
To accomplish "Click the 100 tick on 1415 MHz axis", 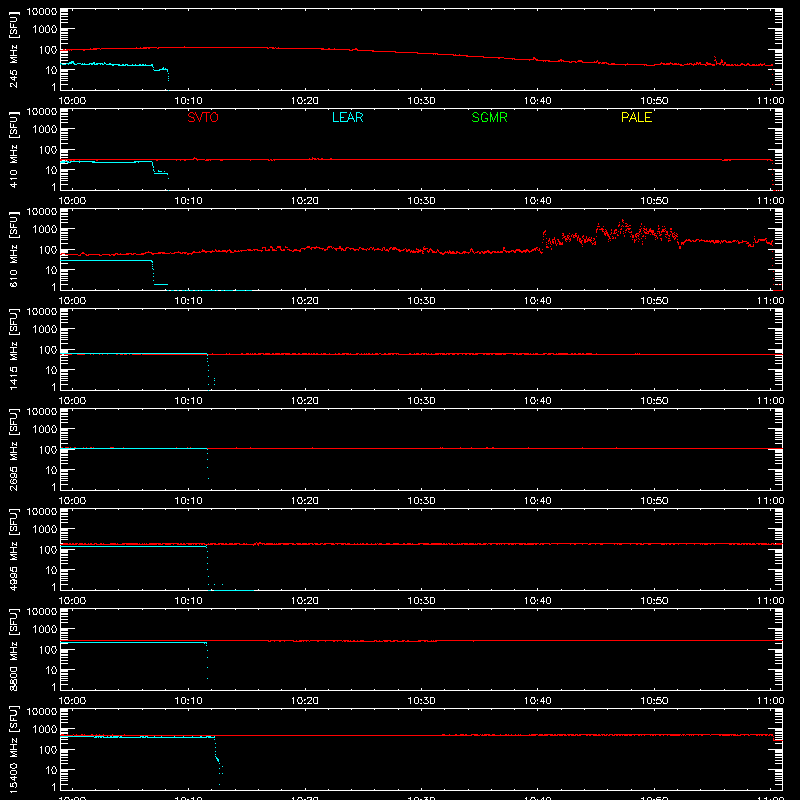I will [48, 349].
